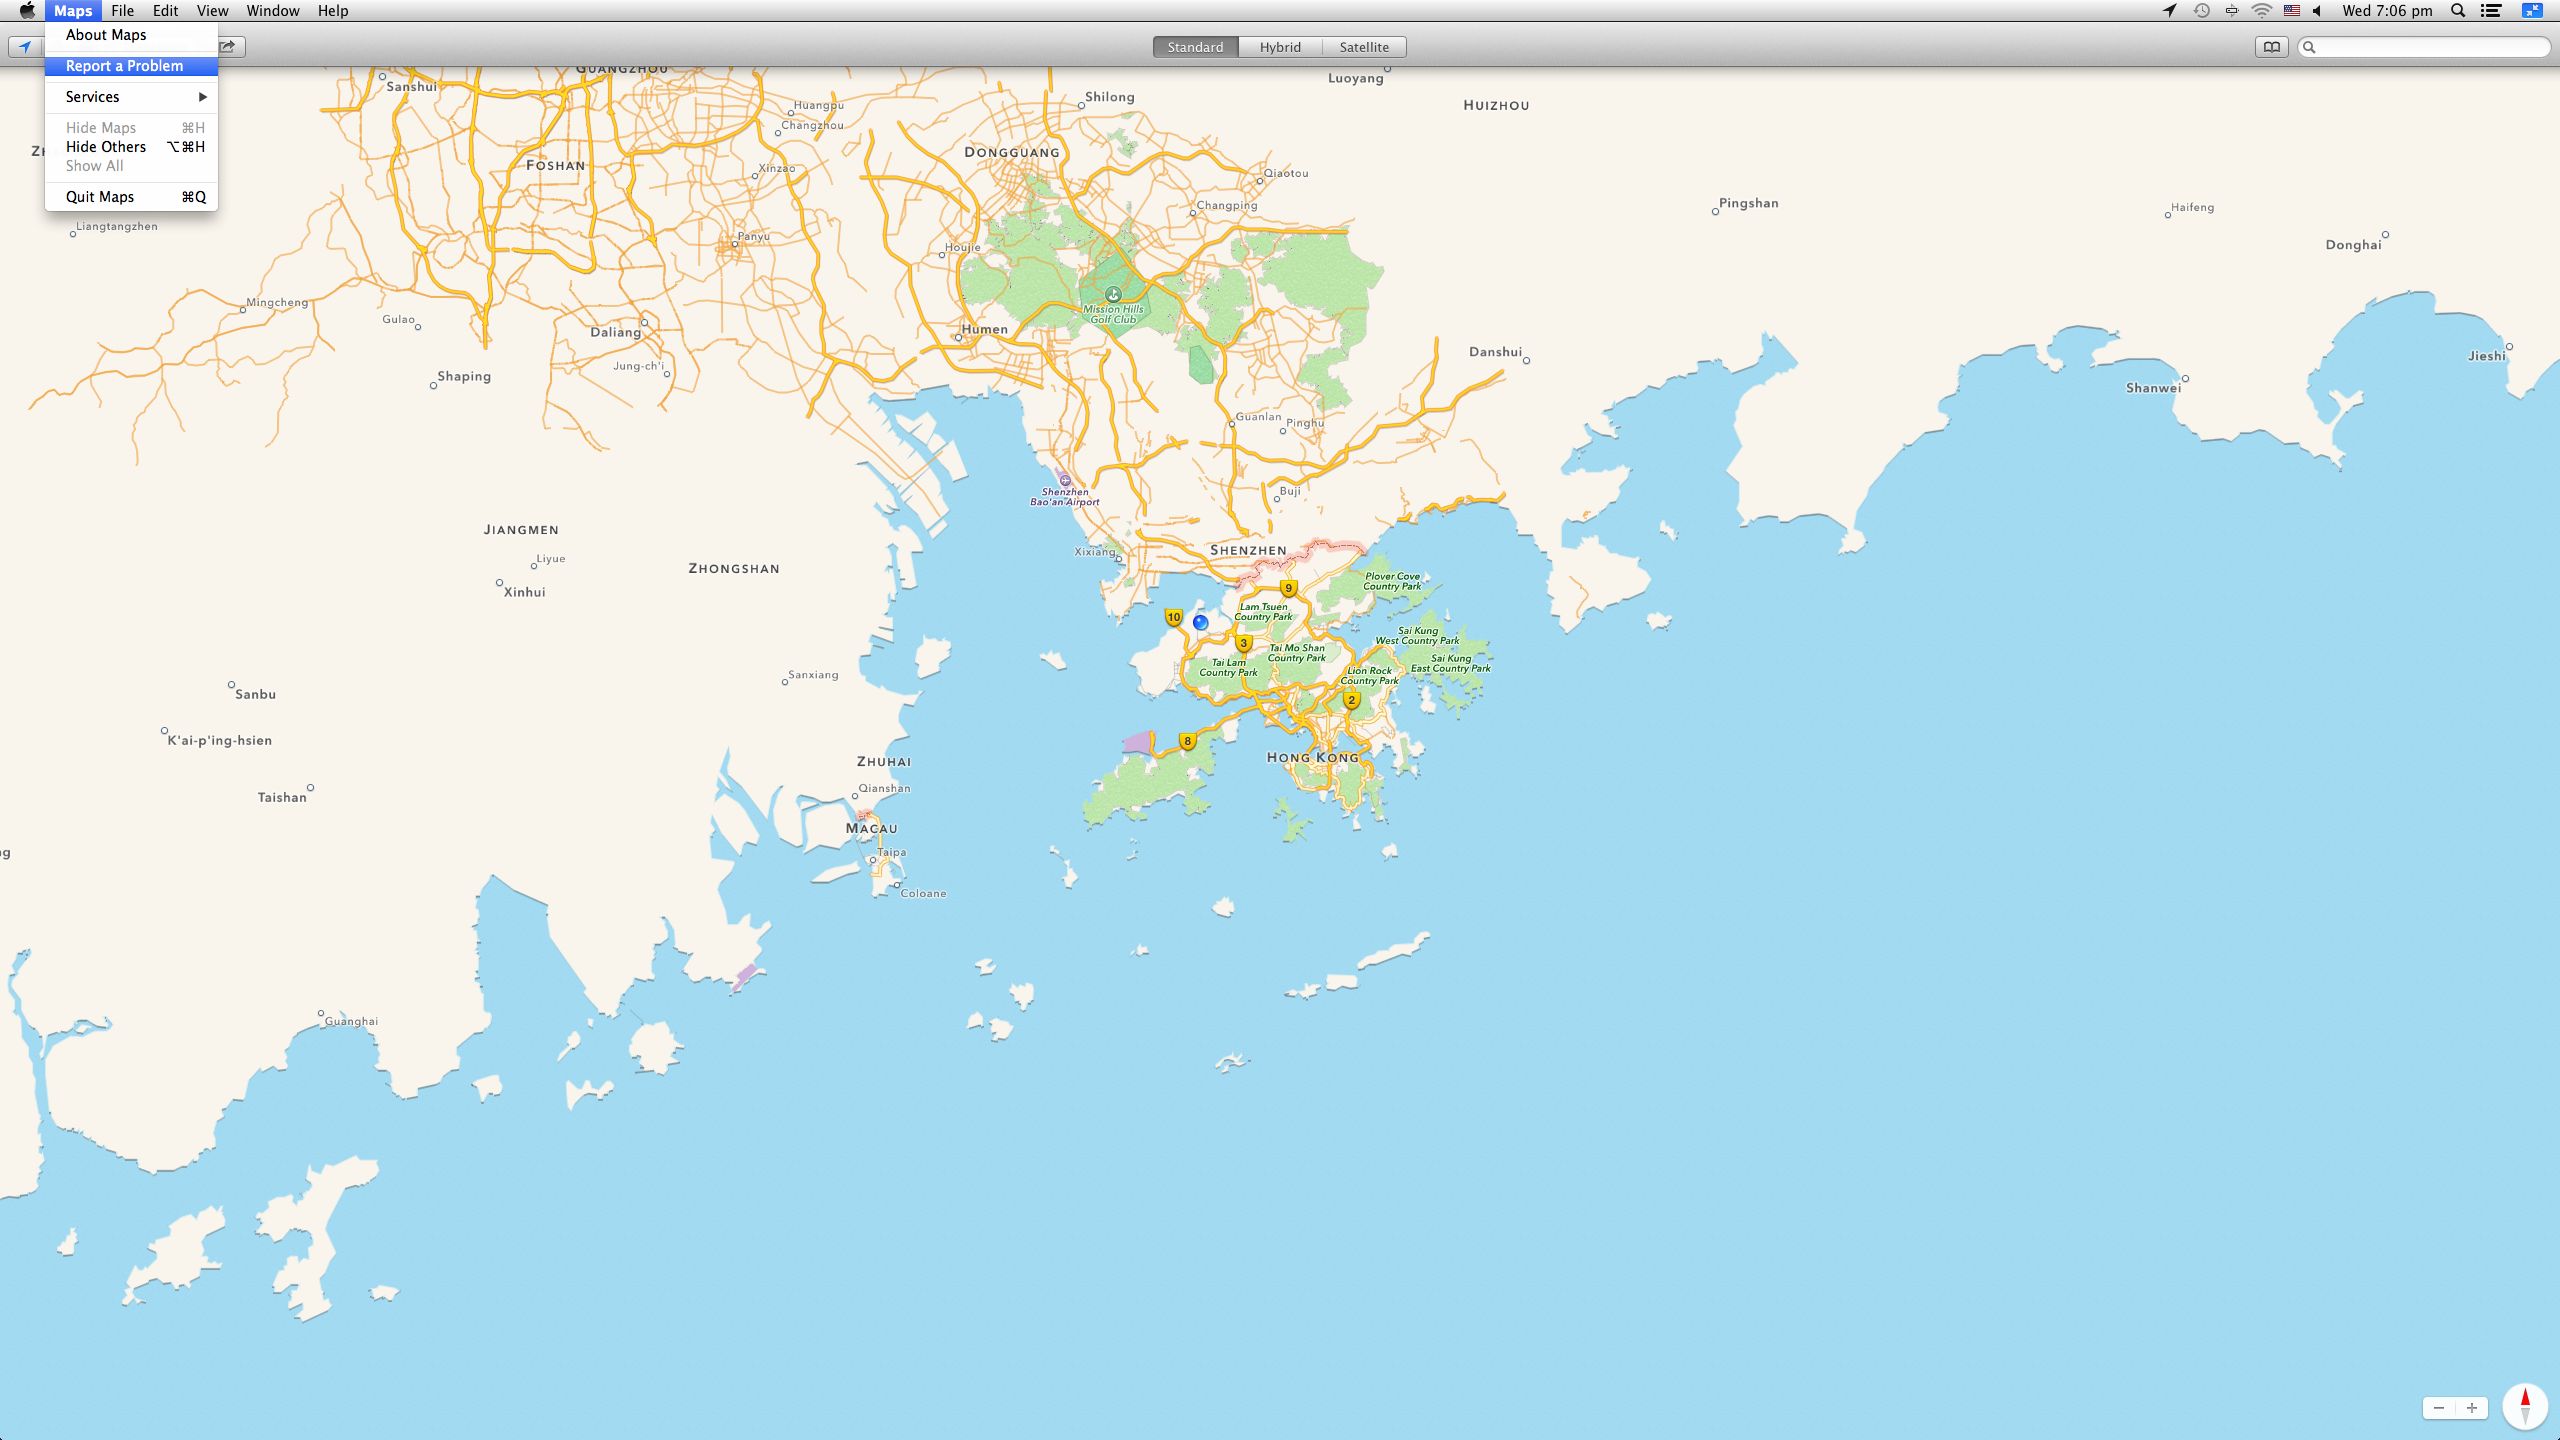Viewport: 2560px width, 1440px height.
Task: Click the zoom out minus button
Action: click(x=2439, y=1408)
